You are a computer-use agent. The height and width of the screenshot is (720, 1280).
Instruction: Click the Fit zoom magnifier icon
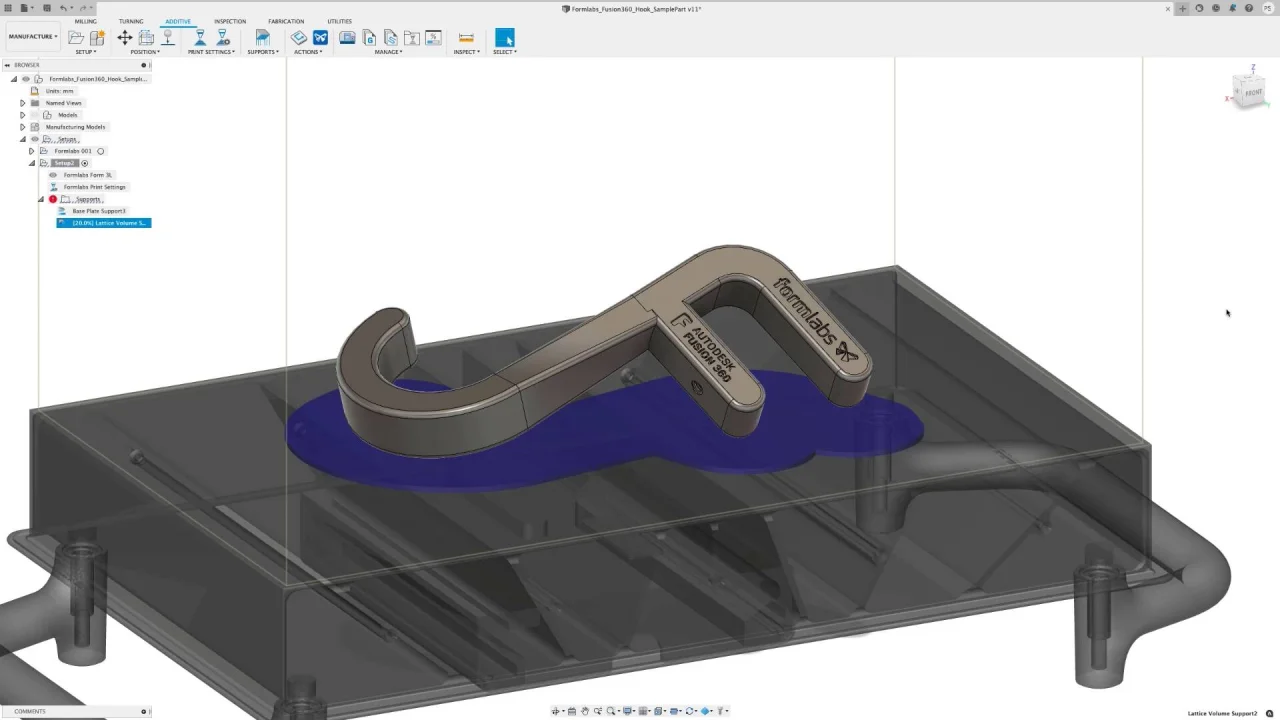click(x=610, y=711)
